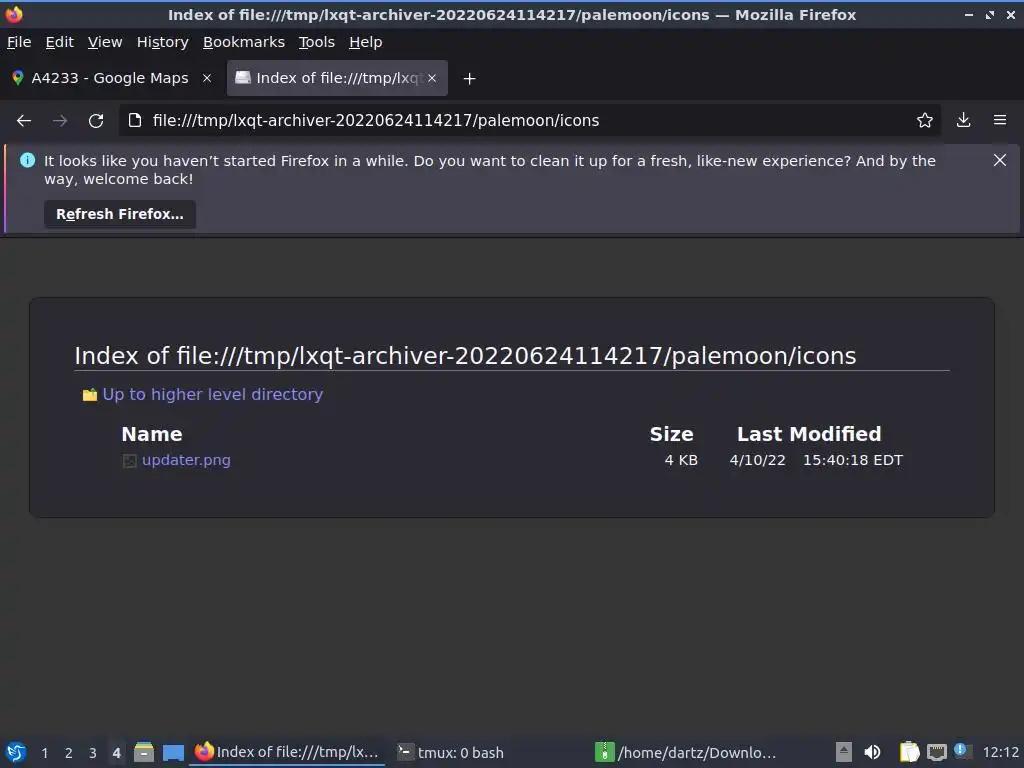
Task: Minimize the Firefox window
Action: pyautogui.click(x=968, y=14)
